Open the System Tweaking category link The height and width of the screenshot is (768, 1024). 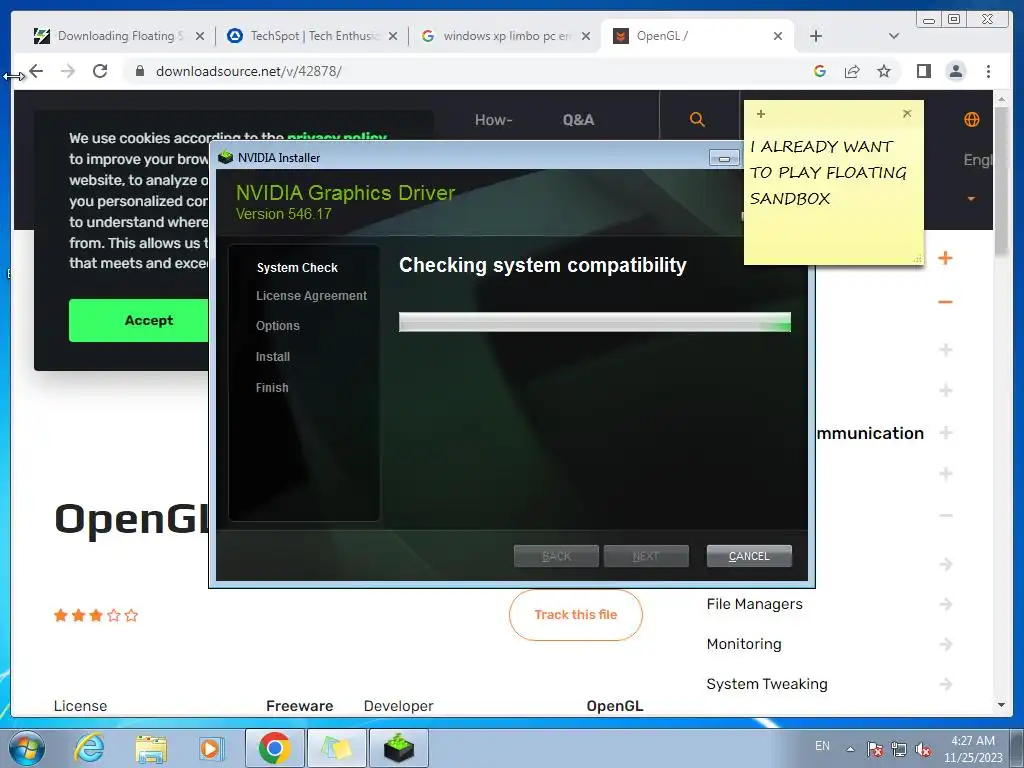[767, 684]
